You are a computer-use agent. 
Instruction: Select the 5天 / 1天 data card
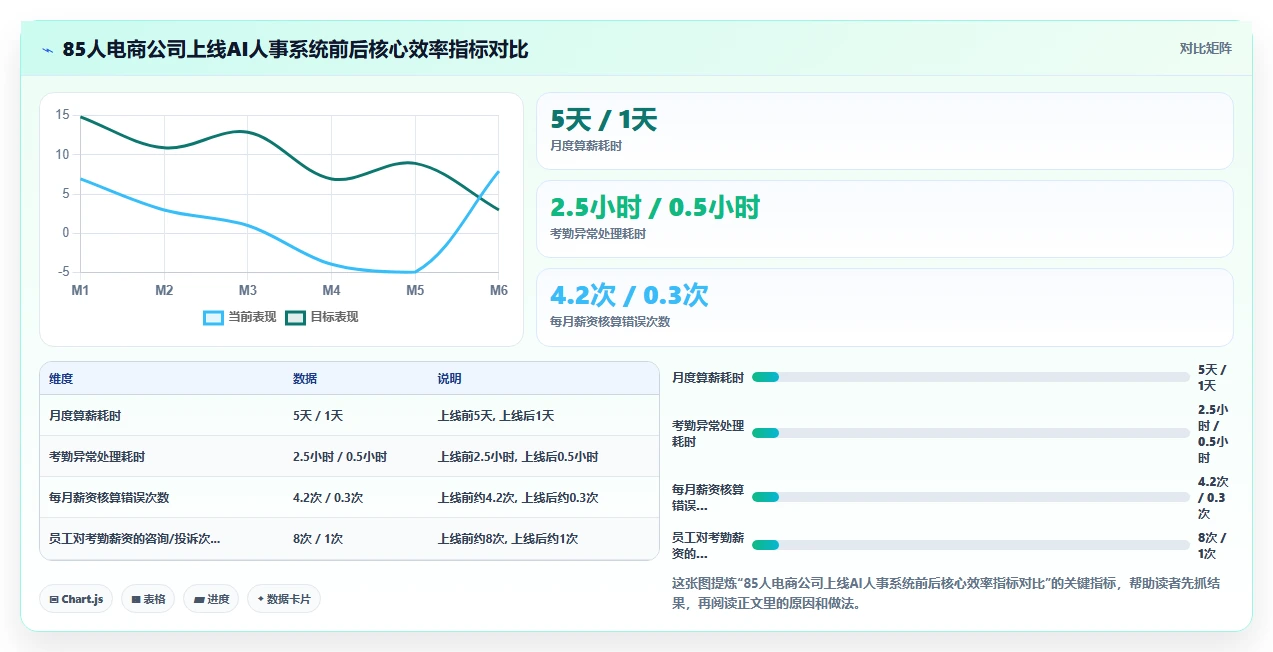(884, 131)
